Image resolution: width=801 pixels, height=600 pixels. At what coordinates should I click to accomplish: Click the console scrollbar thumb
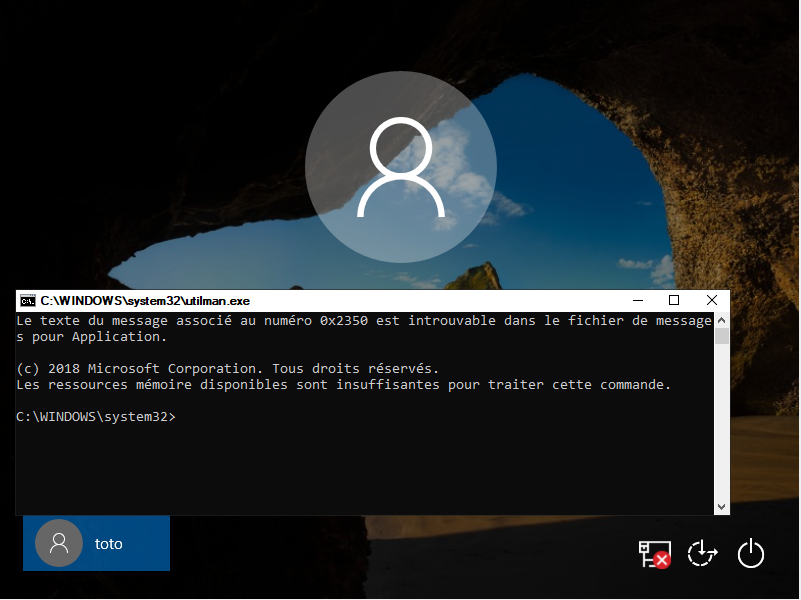tap(721, 337)
